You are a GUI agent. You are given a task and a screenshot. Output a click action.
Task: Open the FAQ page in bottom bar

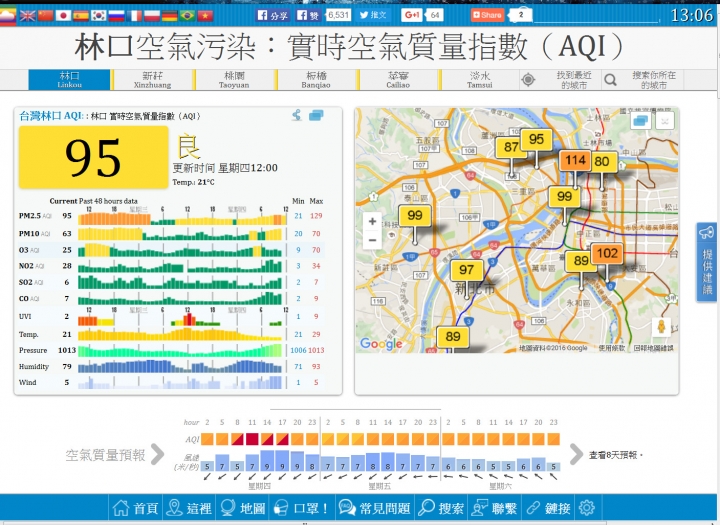[375, 508]
